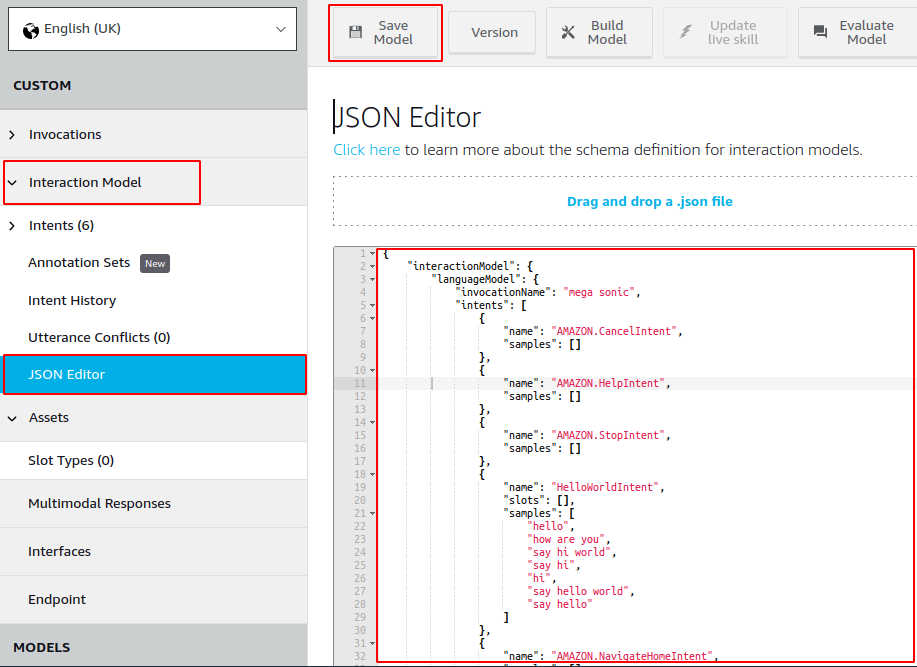
Task: Fold the samples array at line 21
Action: 373,513
